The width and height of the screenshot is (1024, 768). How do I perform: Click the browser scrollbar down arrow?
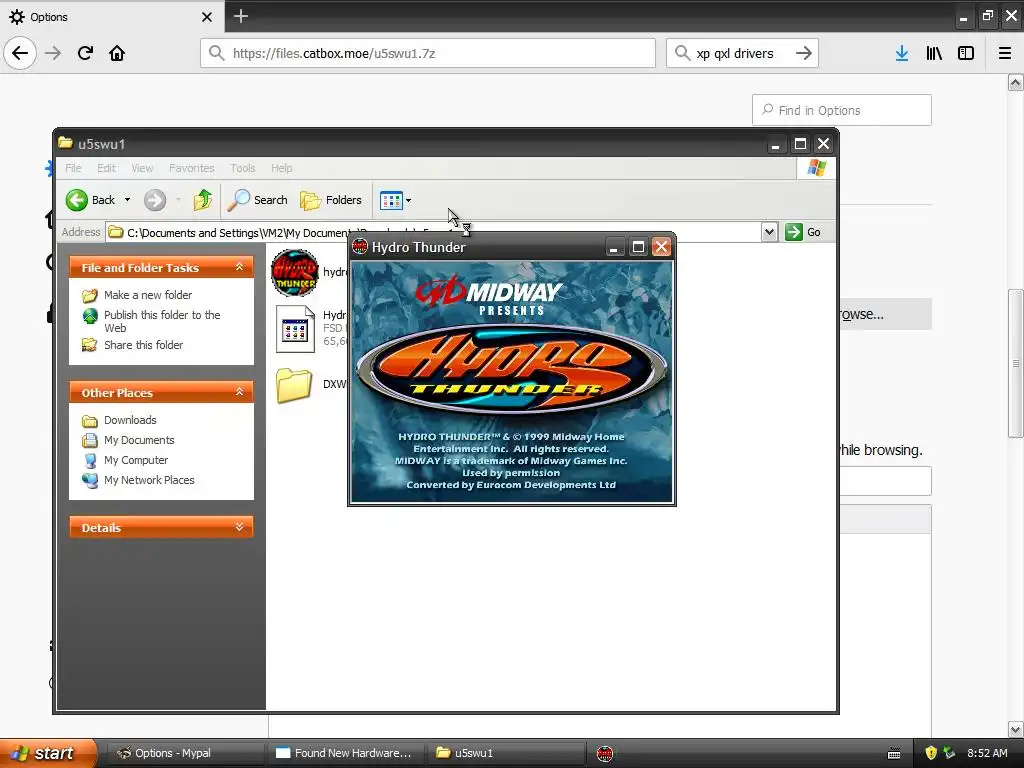pos(1015,729)
